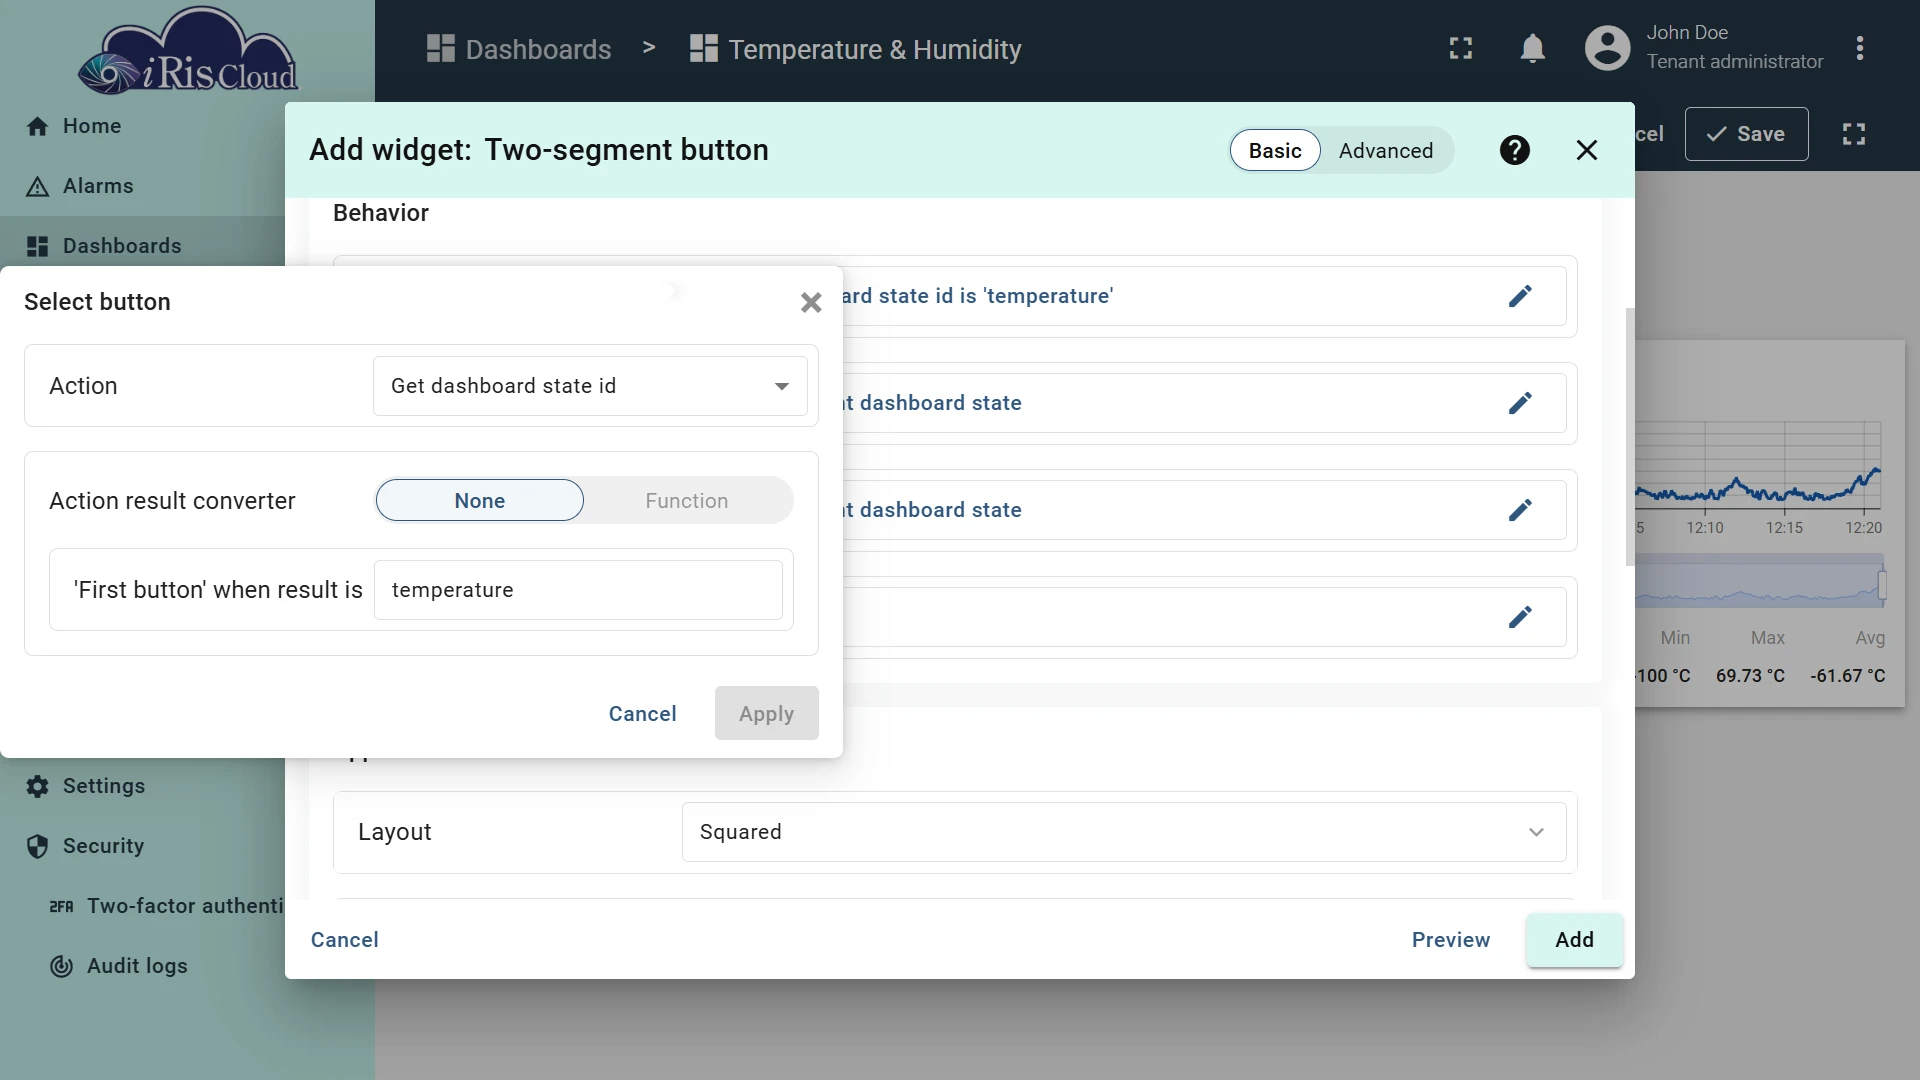Click the chart timeline range handle

[x=1882, y=583]
